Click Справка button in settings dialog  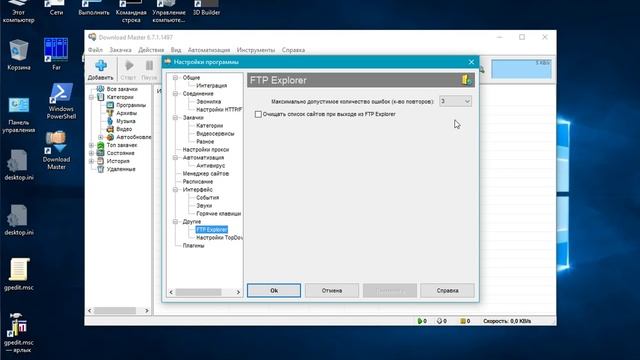447,291
